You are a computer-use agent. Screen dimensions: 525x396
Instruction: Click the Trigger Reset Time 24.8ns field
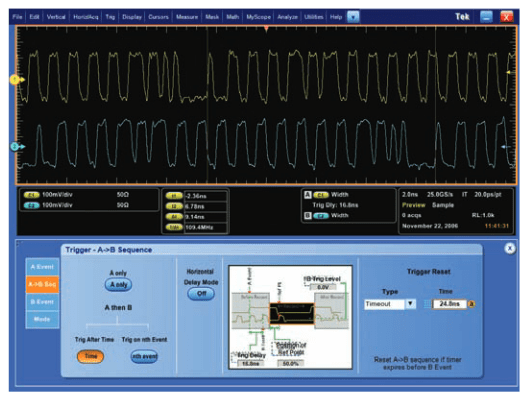(449, 304)
